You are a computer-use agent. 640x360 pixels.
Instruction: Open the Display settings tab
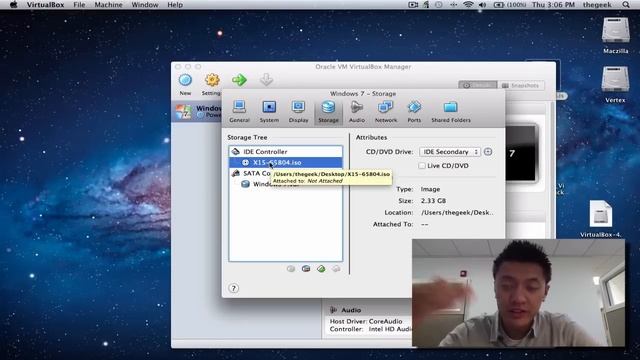298,111
